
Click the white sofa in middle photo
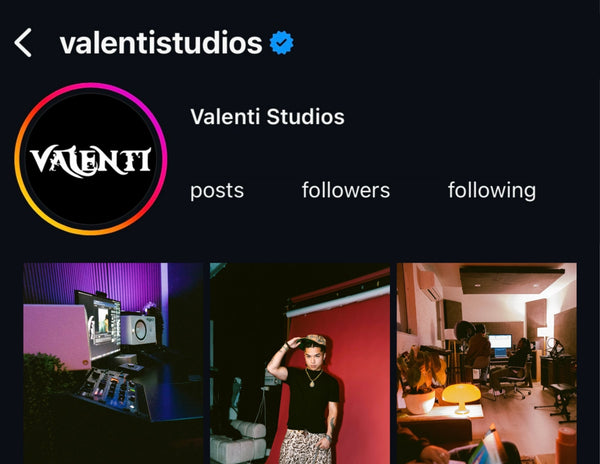pyautogui.click(x=238, y=442)
